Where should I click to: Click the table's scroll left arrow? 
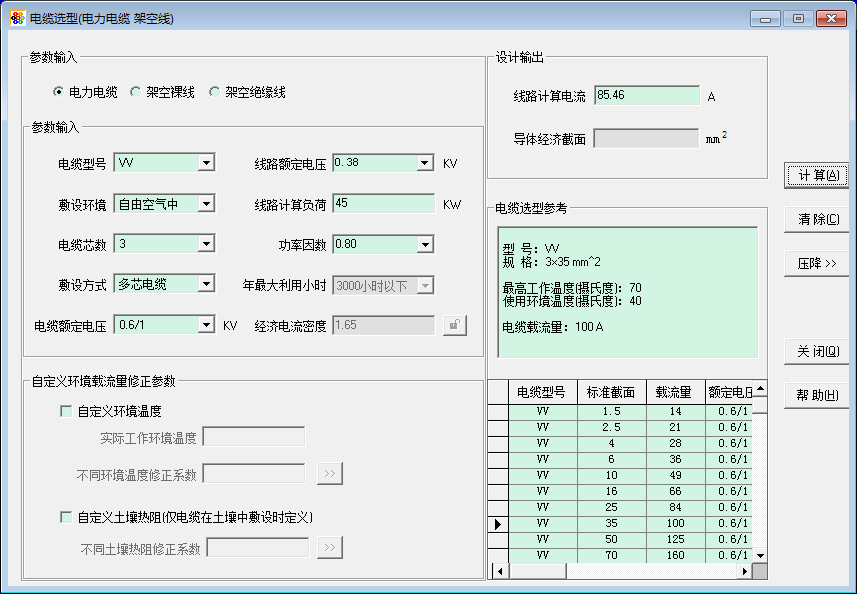click(499, 571)
